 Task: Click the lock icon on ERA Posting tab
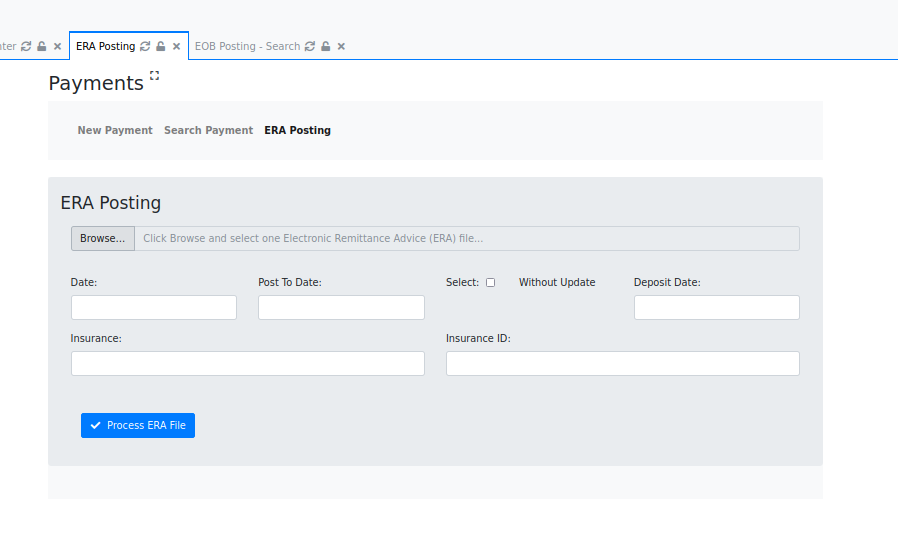161,46
